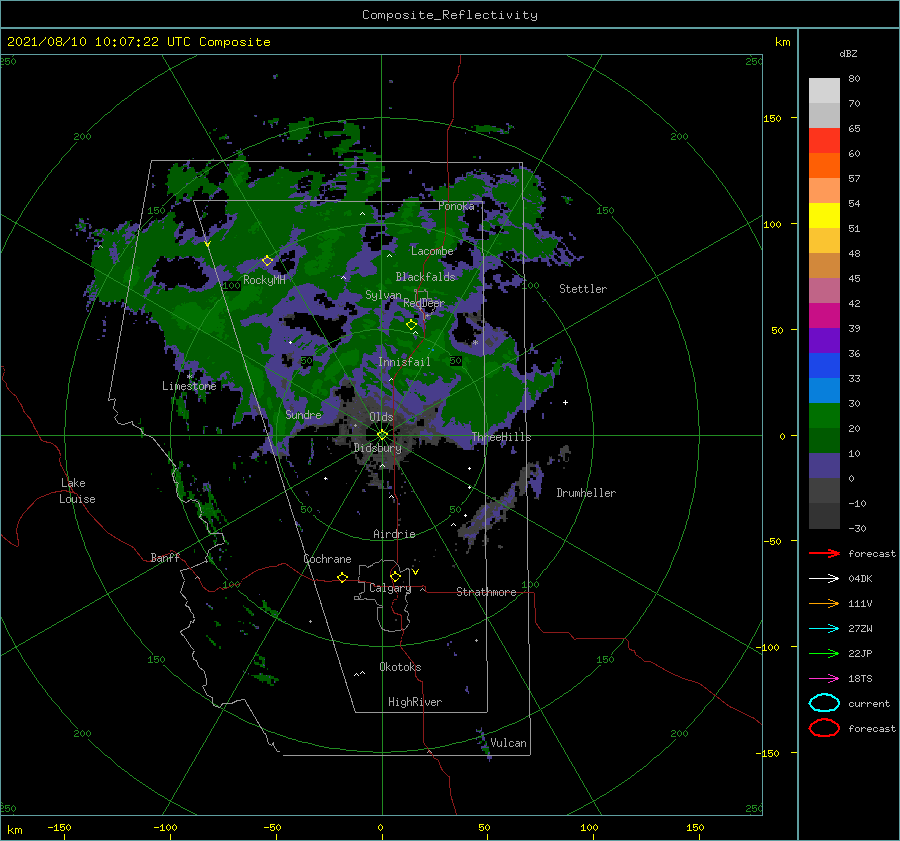Click the red forecast ellipse legend icon

(824, 728)
